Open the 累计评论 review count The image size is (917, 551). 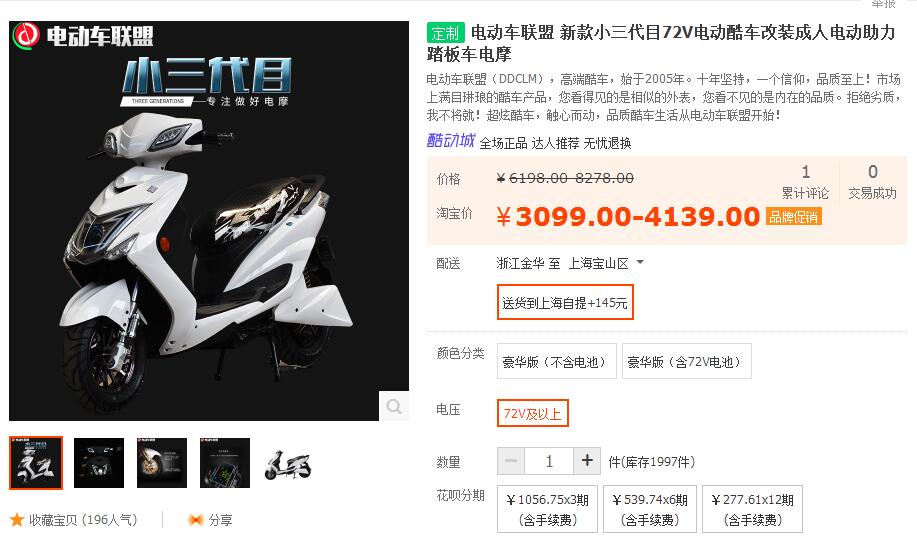tap(805, 182)
